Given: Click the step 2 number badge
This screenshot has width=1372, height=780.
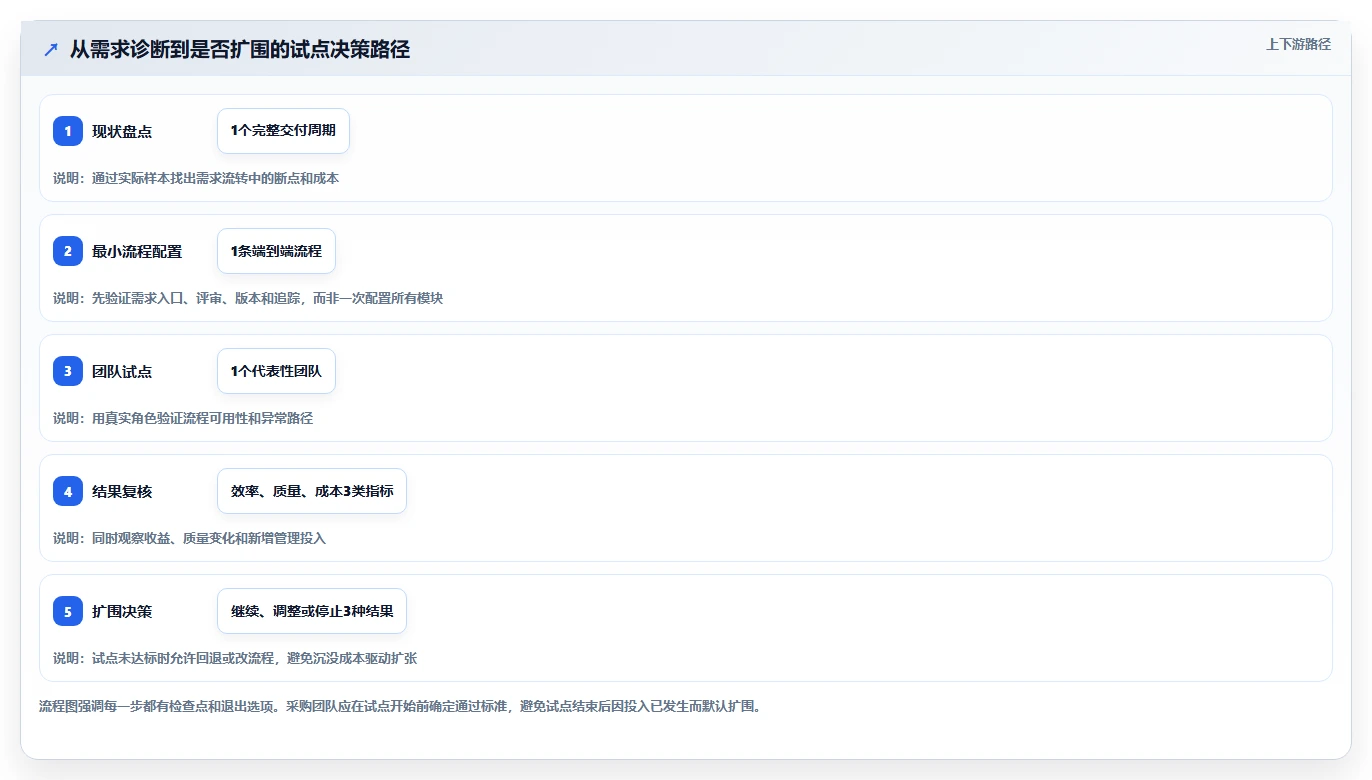Looking at the screenshot, I should coord(68,251).
